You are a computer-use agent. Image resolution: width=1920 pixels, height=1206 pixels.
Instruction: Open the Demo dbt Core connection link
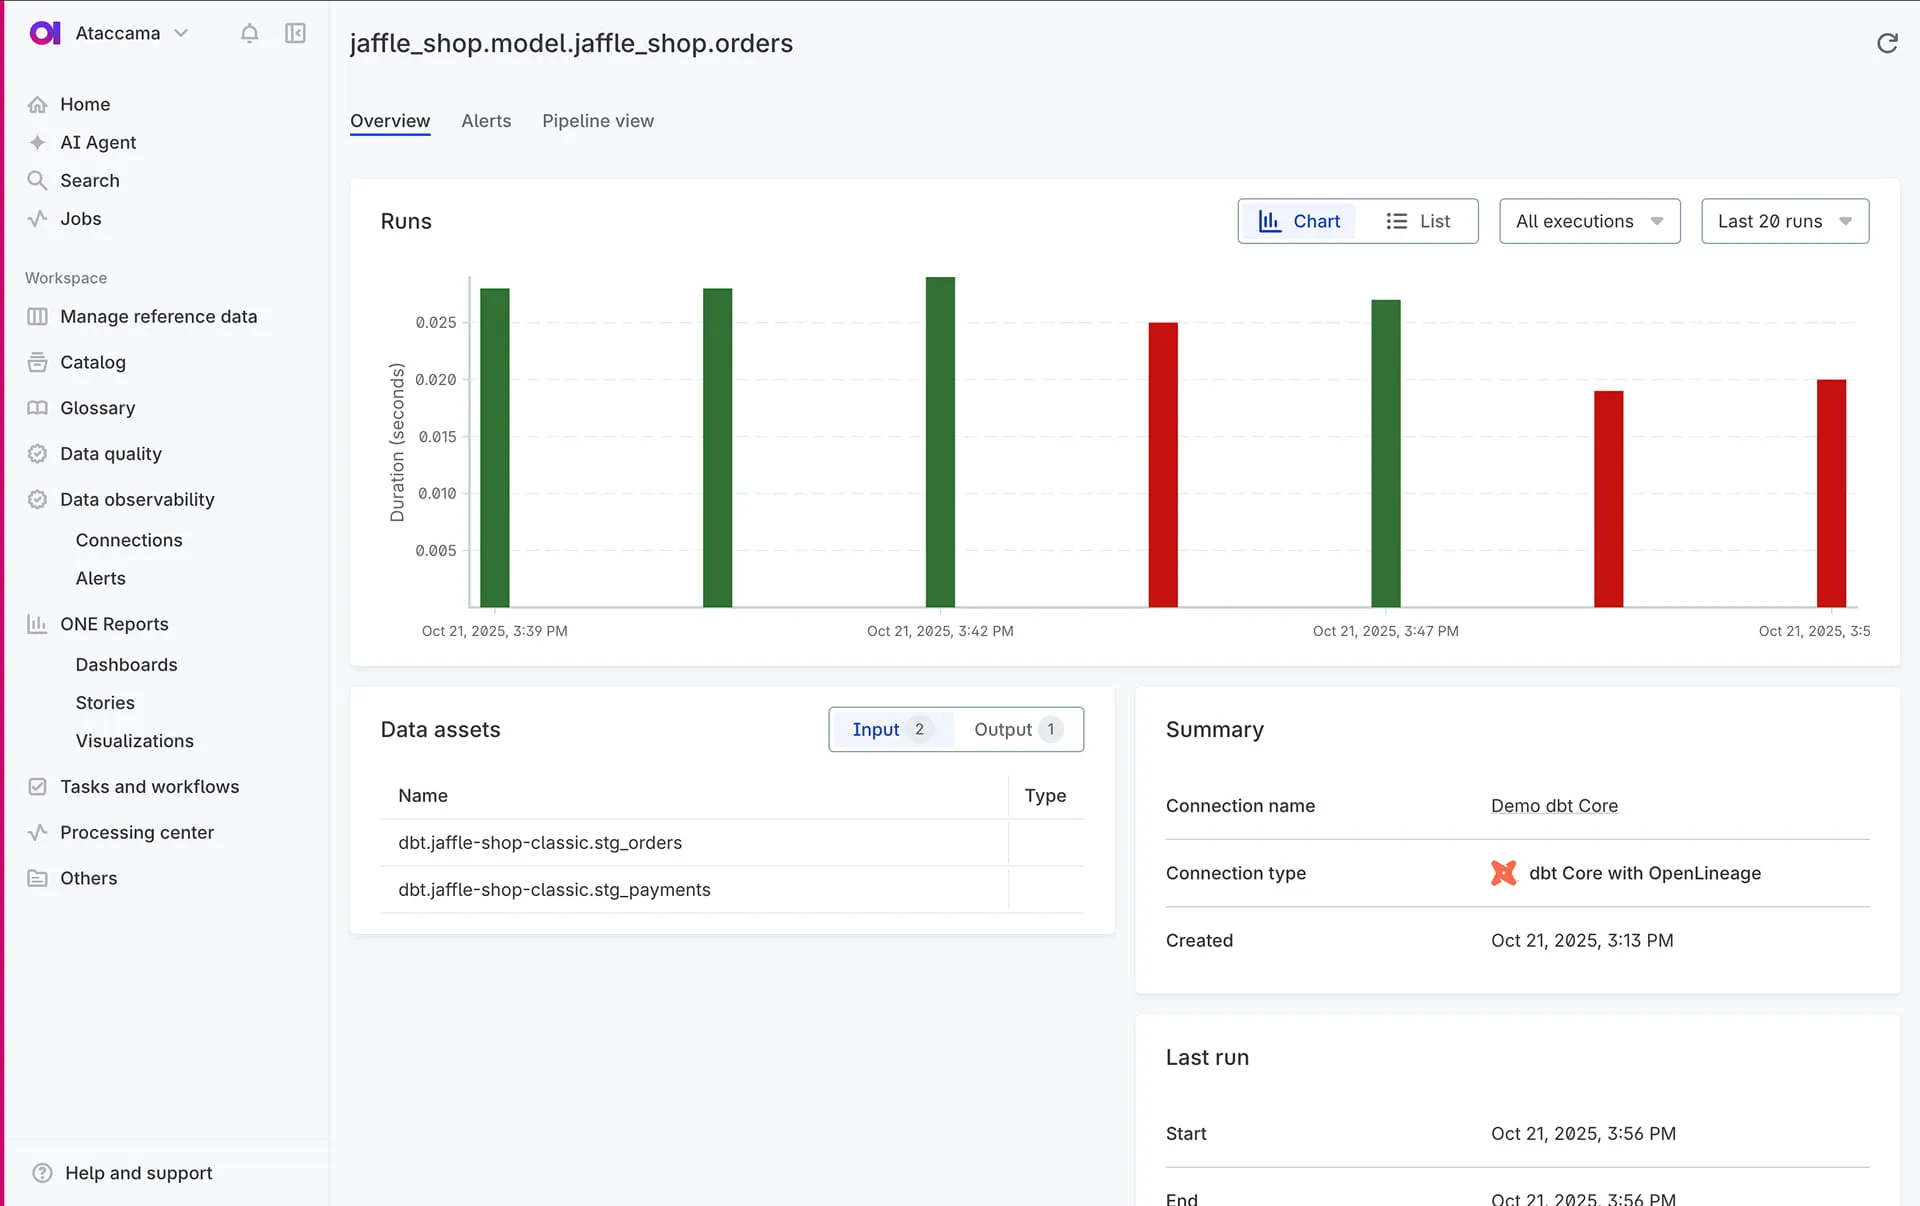pos(1553,806)
